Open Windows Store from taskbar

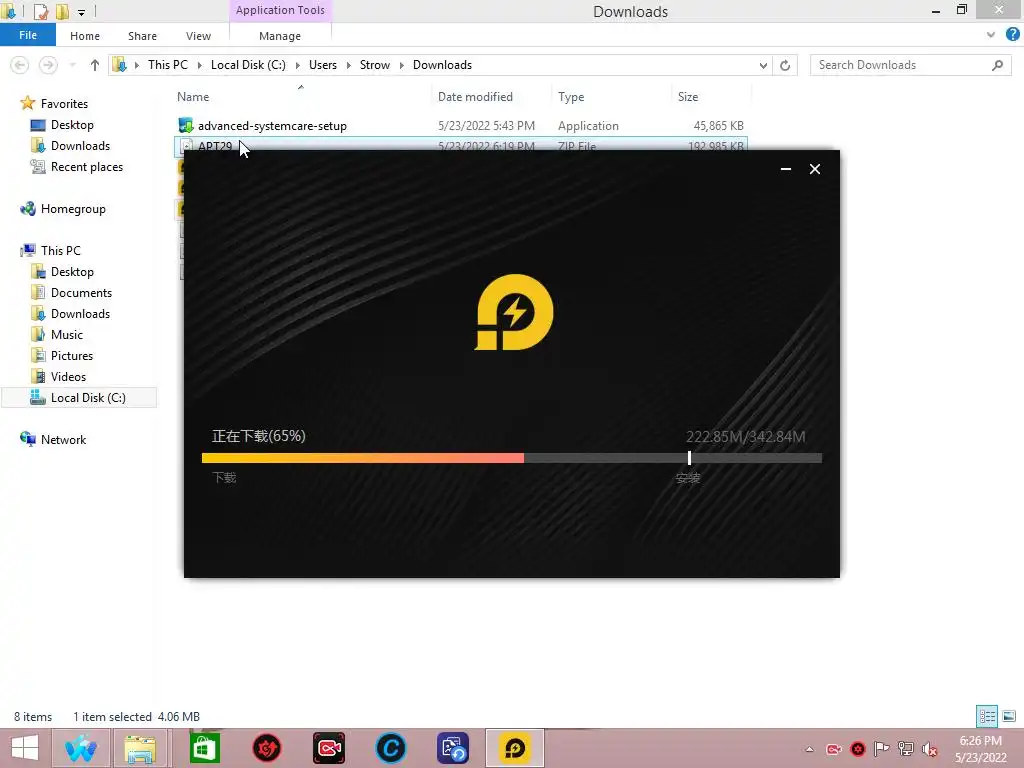click(204, 748)
